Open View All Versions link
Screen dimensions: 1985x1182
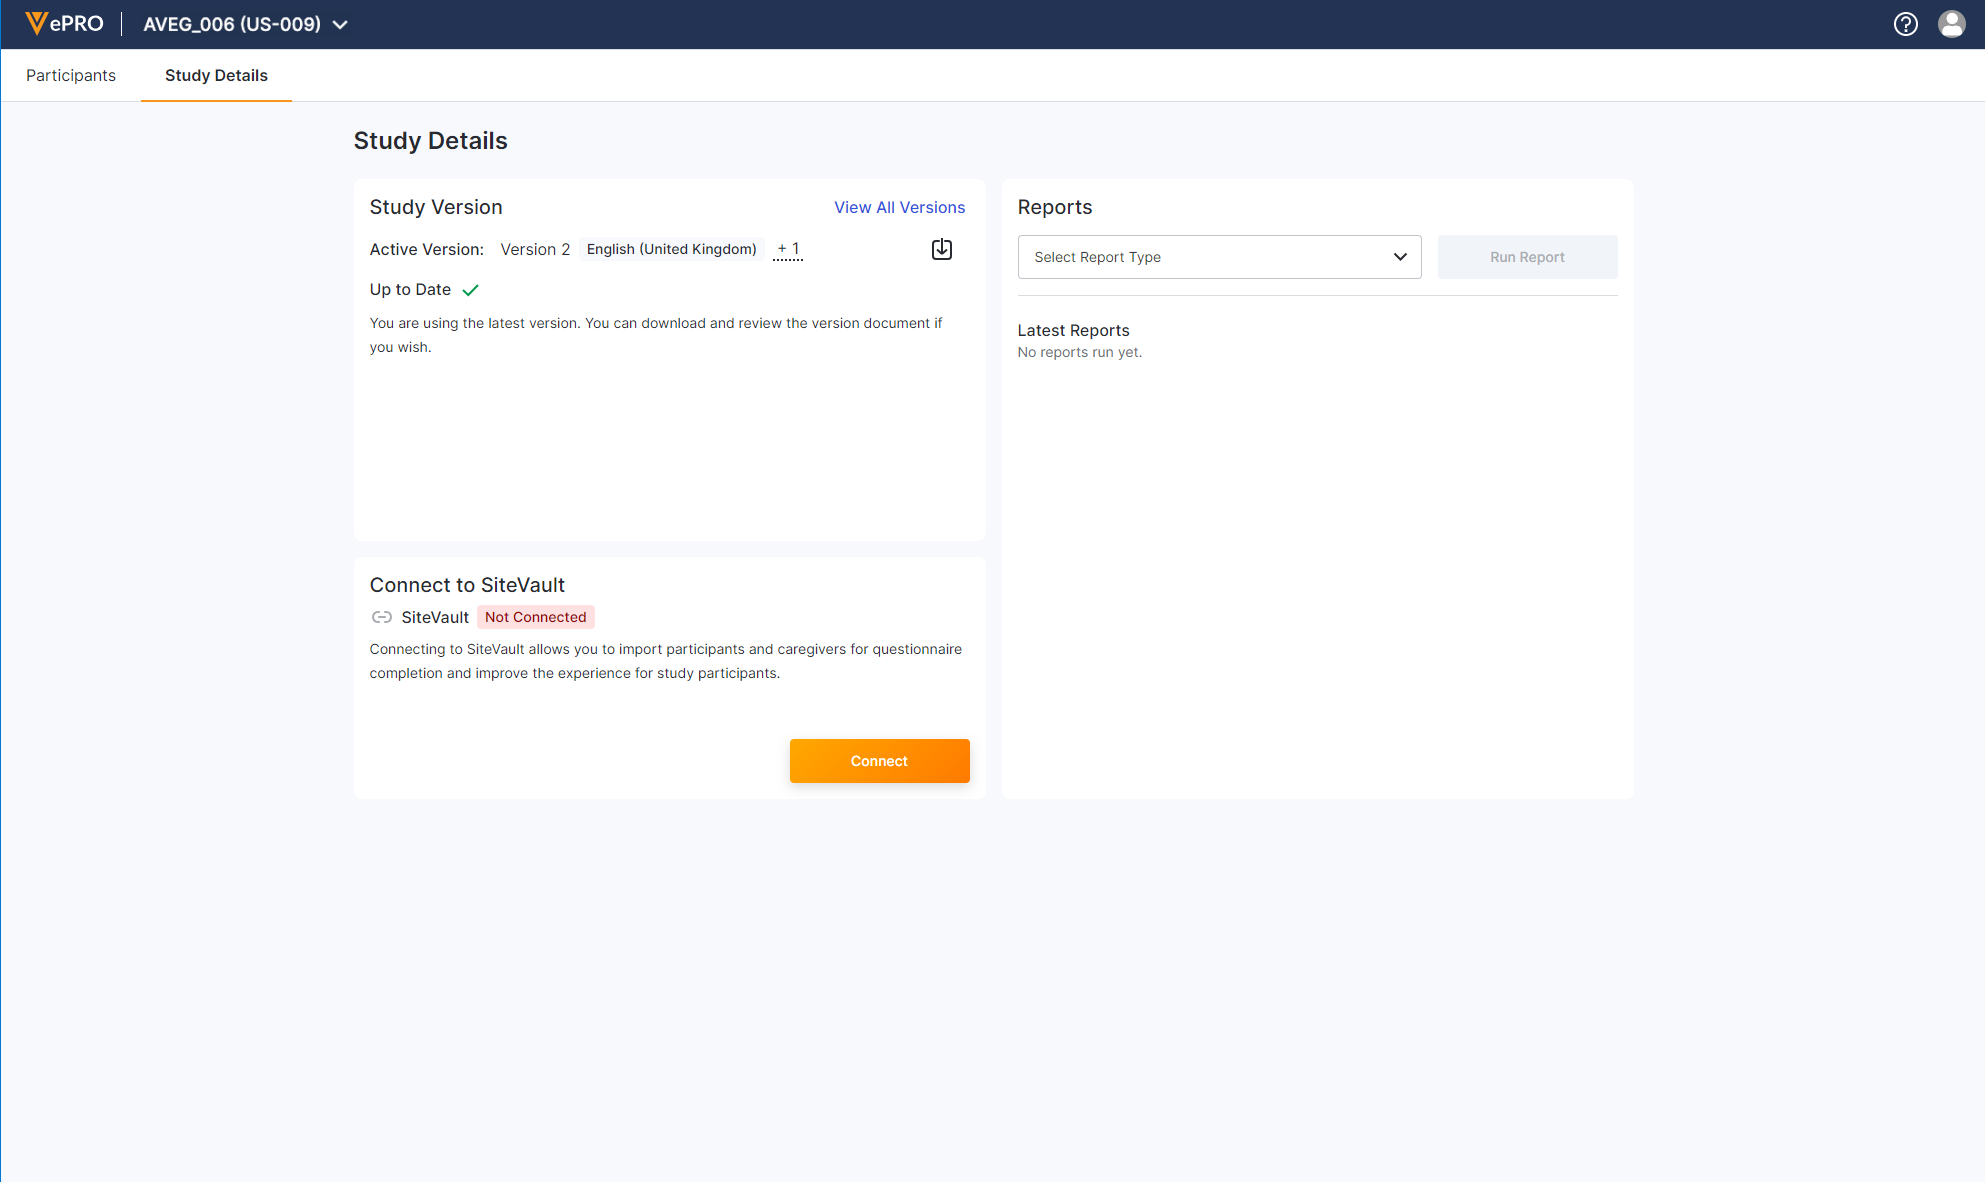[x=899, y=207]
